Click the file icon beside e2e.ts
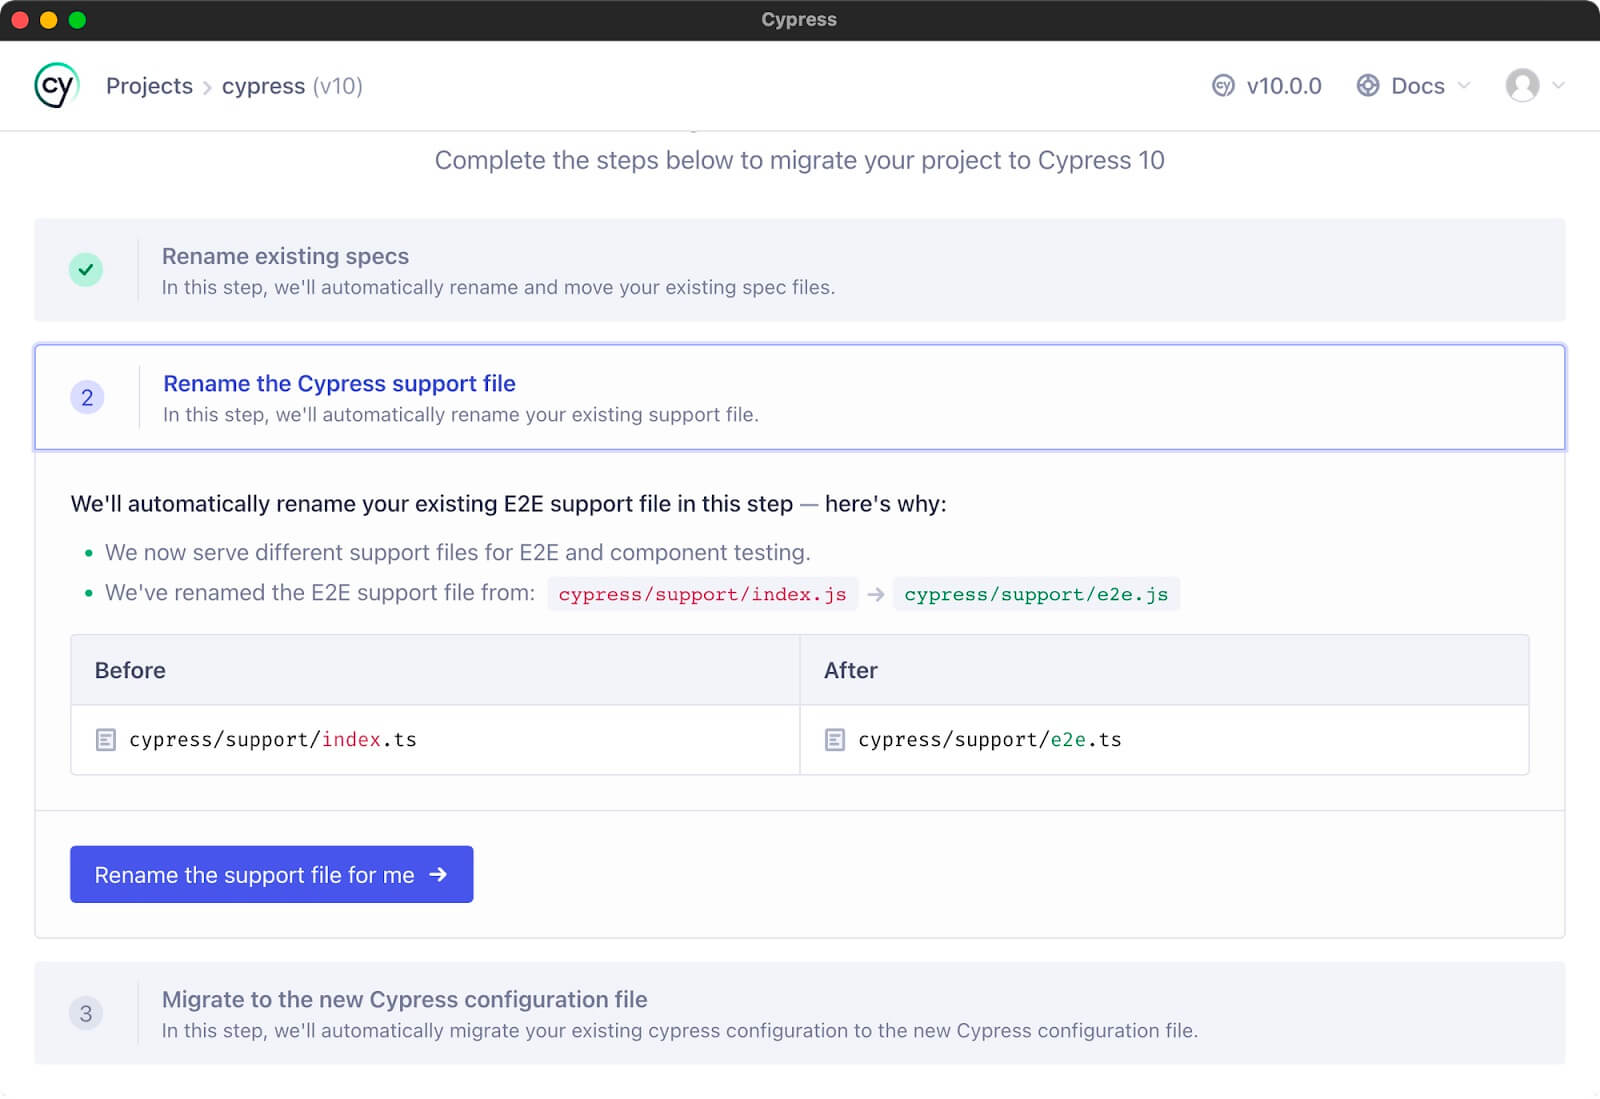Image resolution: width=1600 pixels, height=1099 pixels. coord(835,740)
